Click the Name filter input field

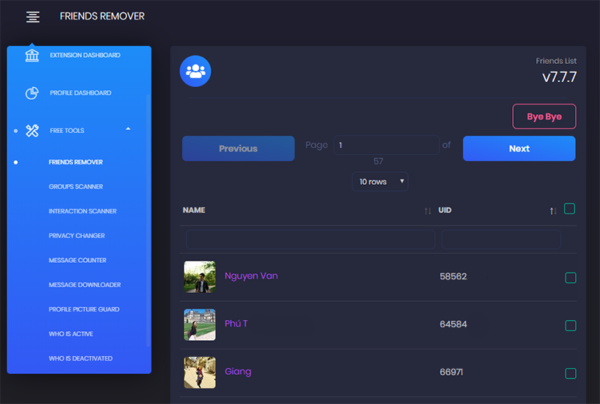click(x=309, y=239)
